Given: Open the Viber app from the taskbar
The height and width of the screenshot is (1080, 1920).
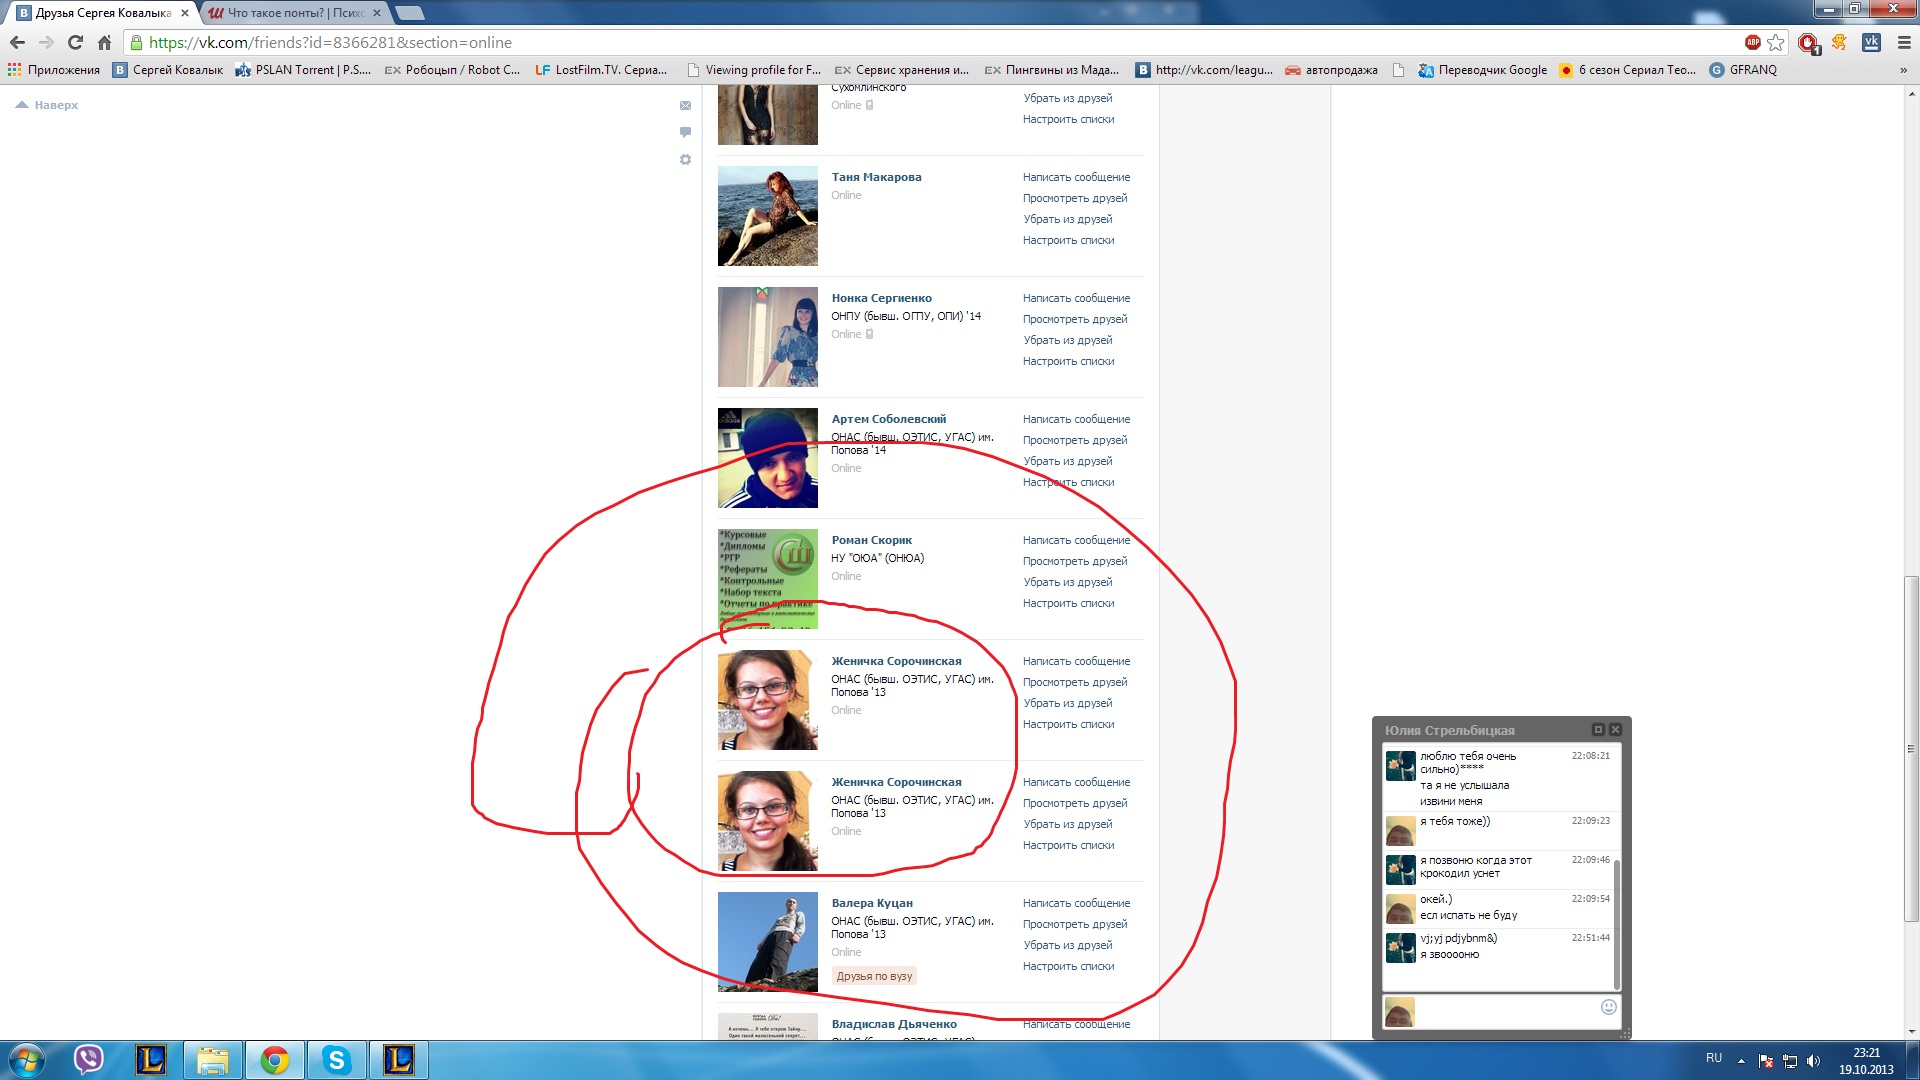Looking at the screenshot, I should pos(89,1059).
